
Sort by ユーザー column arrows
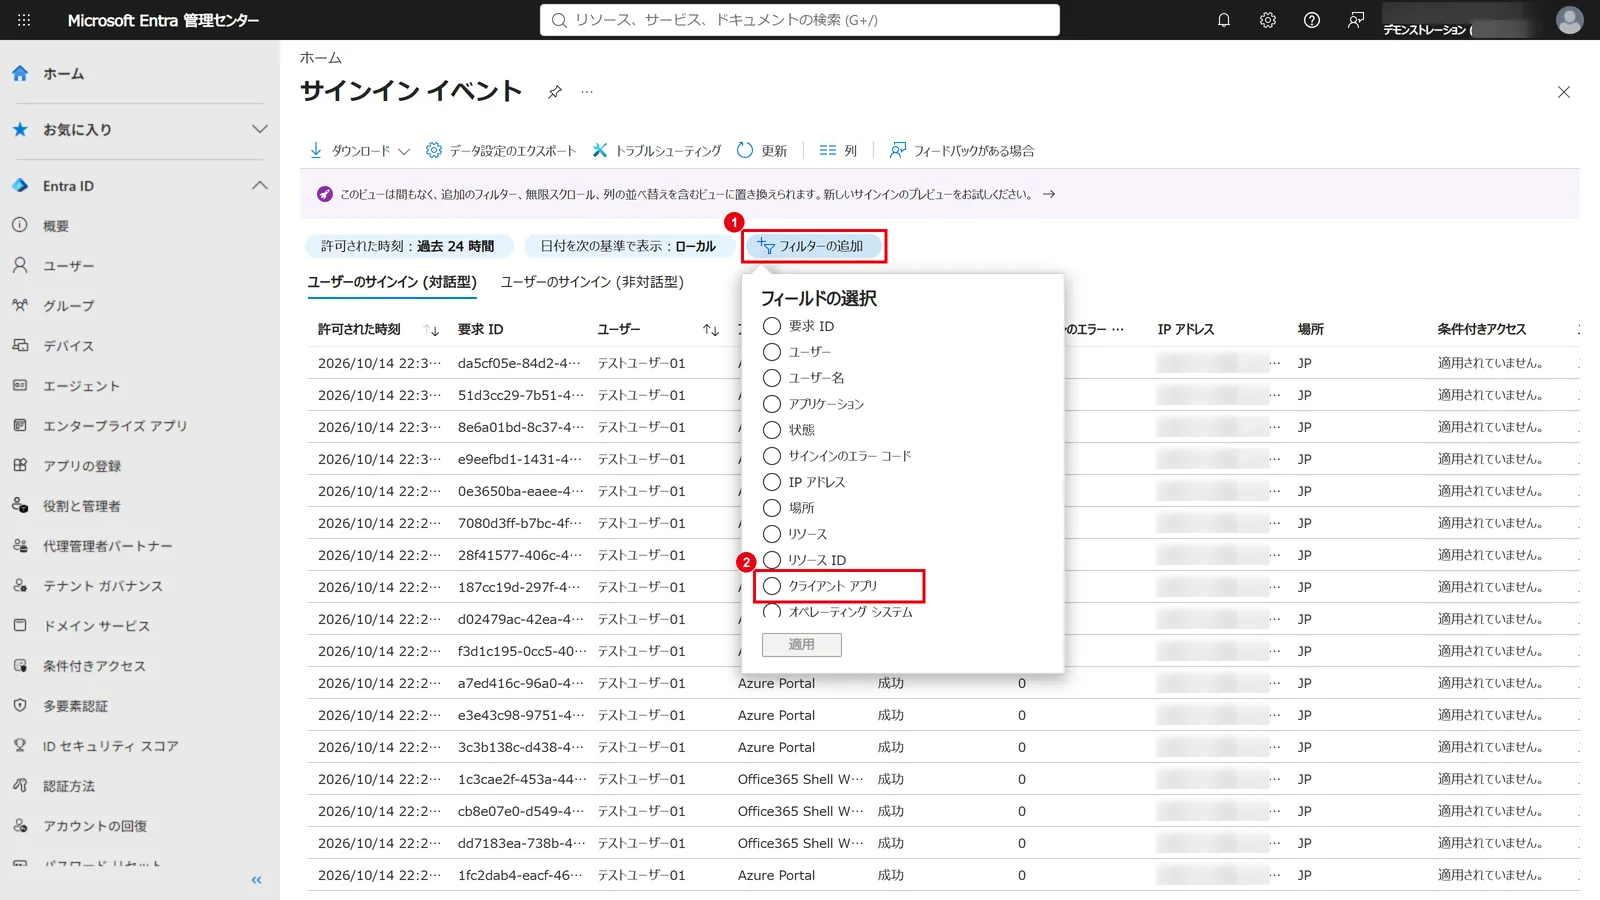711,330
